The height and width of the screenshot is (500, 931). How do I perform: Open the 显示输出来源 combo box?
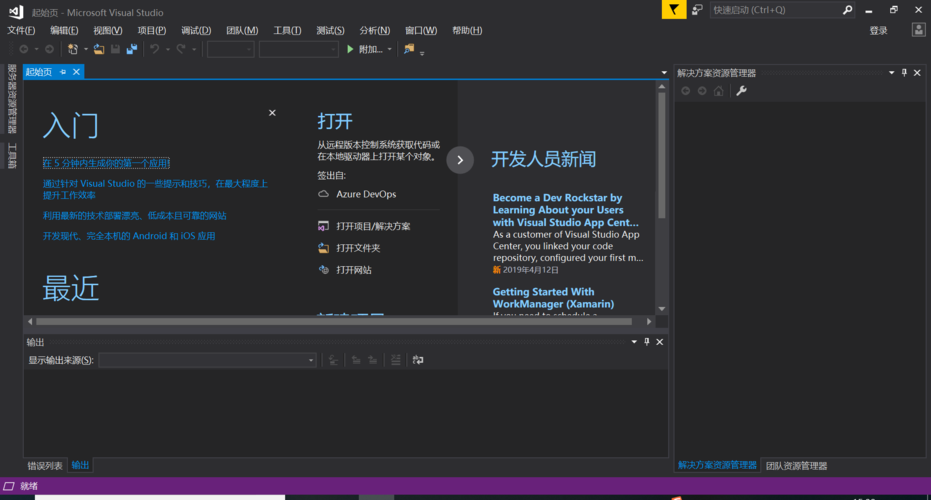click(207, 360)
